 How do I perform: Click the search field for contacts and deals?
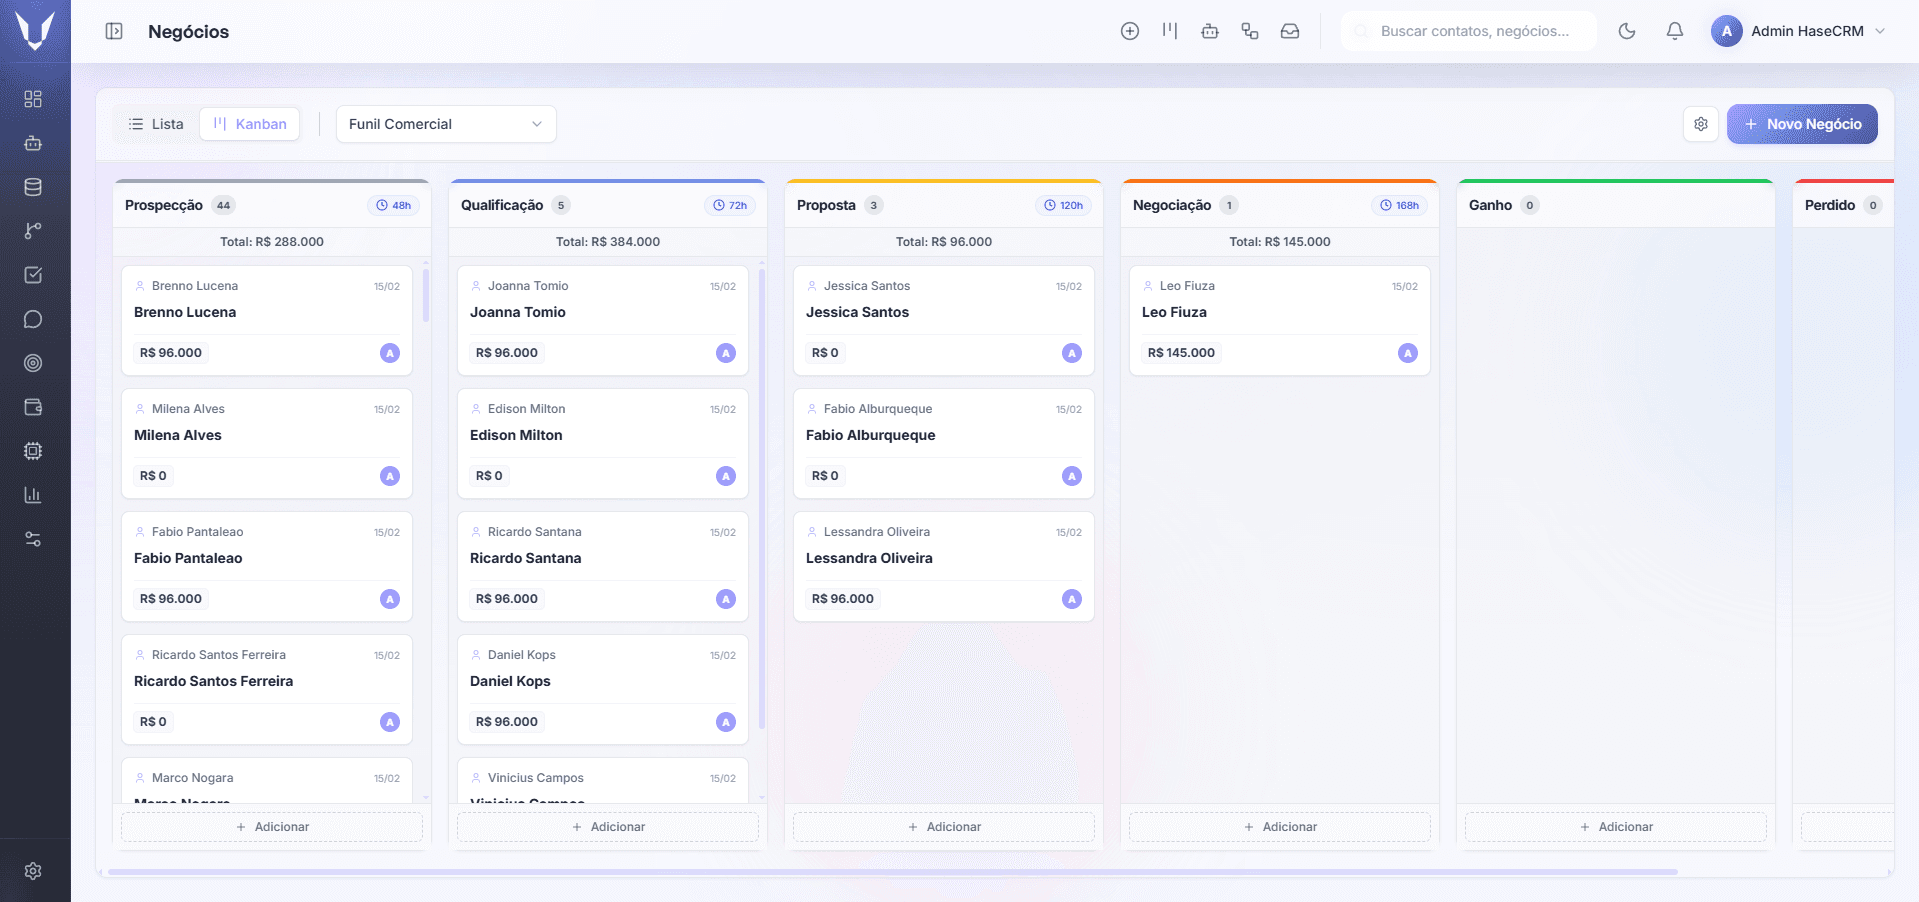(1468, 31)
